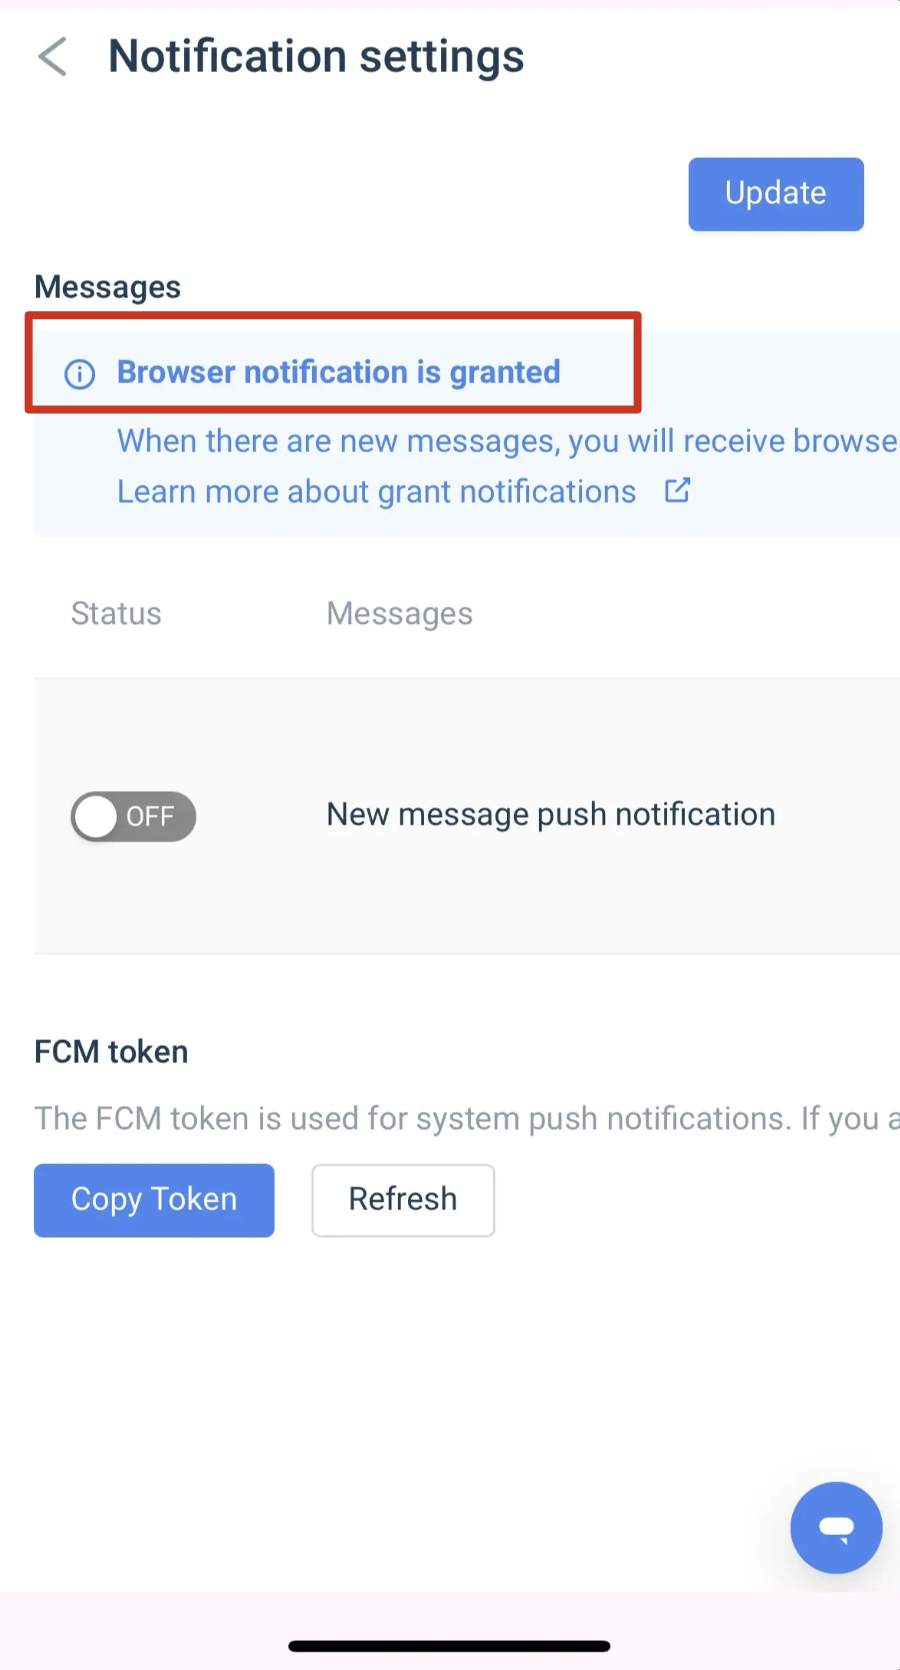Go back using the left arrow
The image size is (900, 1670).
pyautogui.click(x=52, y=57)
